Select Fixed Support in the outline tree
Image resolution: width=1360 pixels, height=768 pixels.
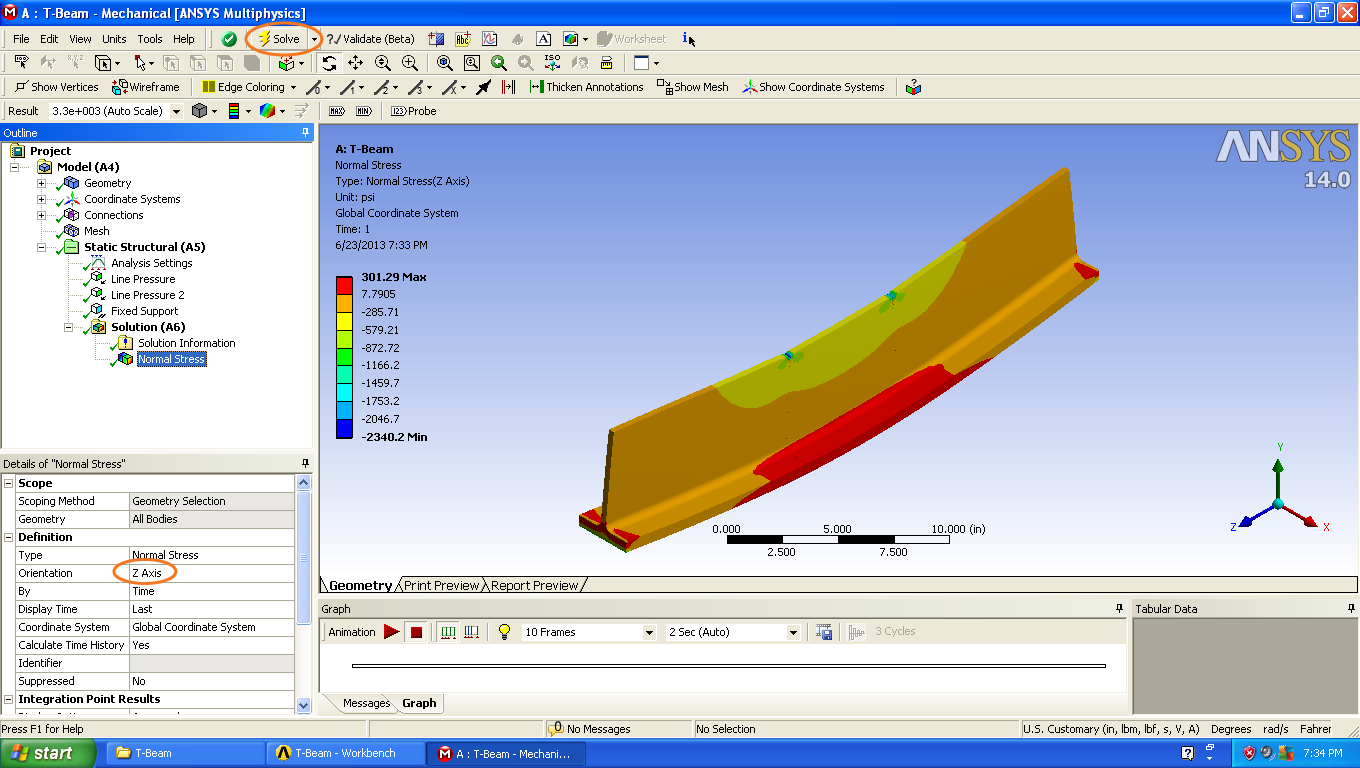point(144,311)
